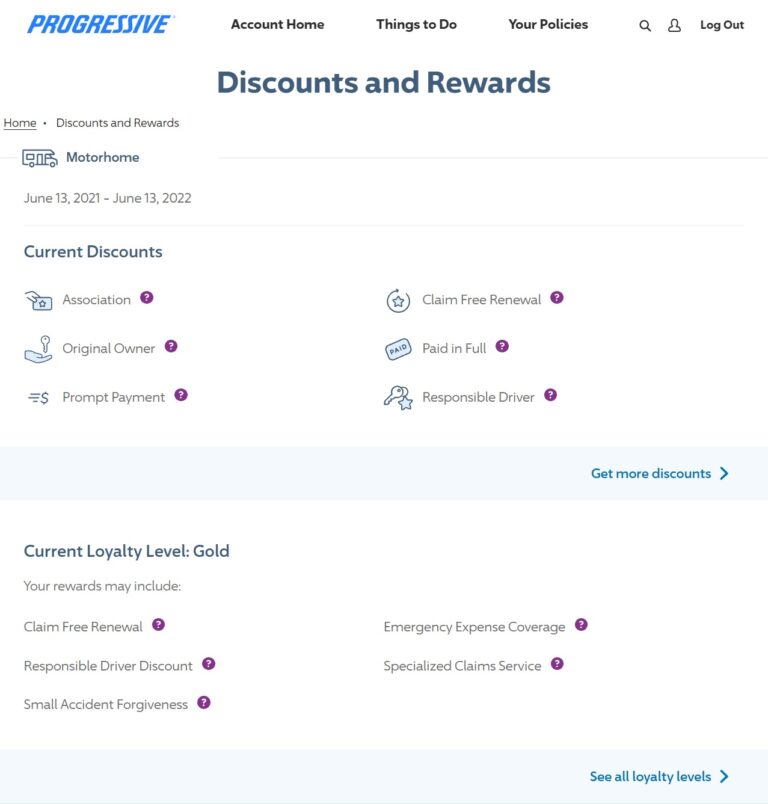768x804 pixels.
Task: Click the search magnifier icon
Action: (x=645, y=26)
